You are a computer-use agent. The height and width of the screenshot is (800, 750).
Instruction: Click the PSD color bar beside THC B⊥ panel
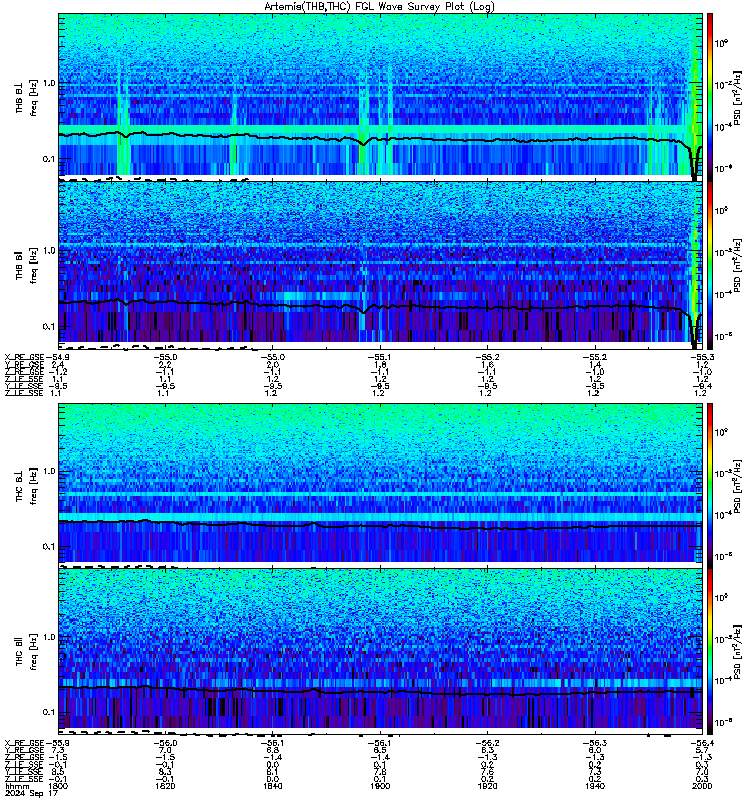[x=710, y=485]
